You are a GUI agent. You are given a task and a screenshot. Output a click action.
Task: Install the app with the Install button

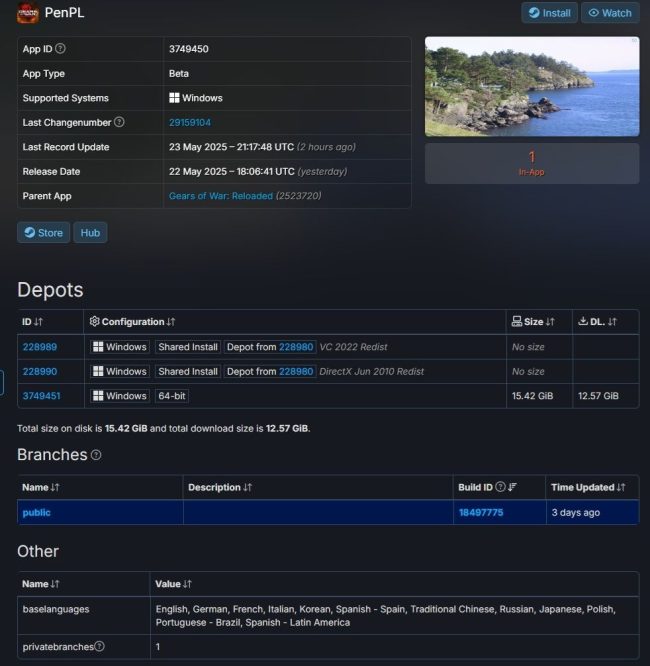[549, 13]
